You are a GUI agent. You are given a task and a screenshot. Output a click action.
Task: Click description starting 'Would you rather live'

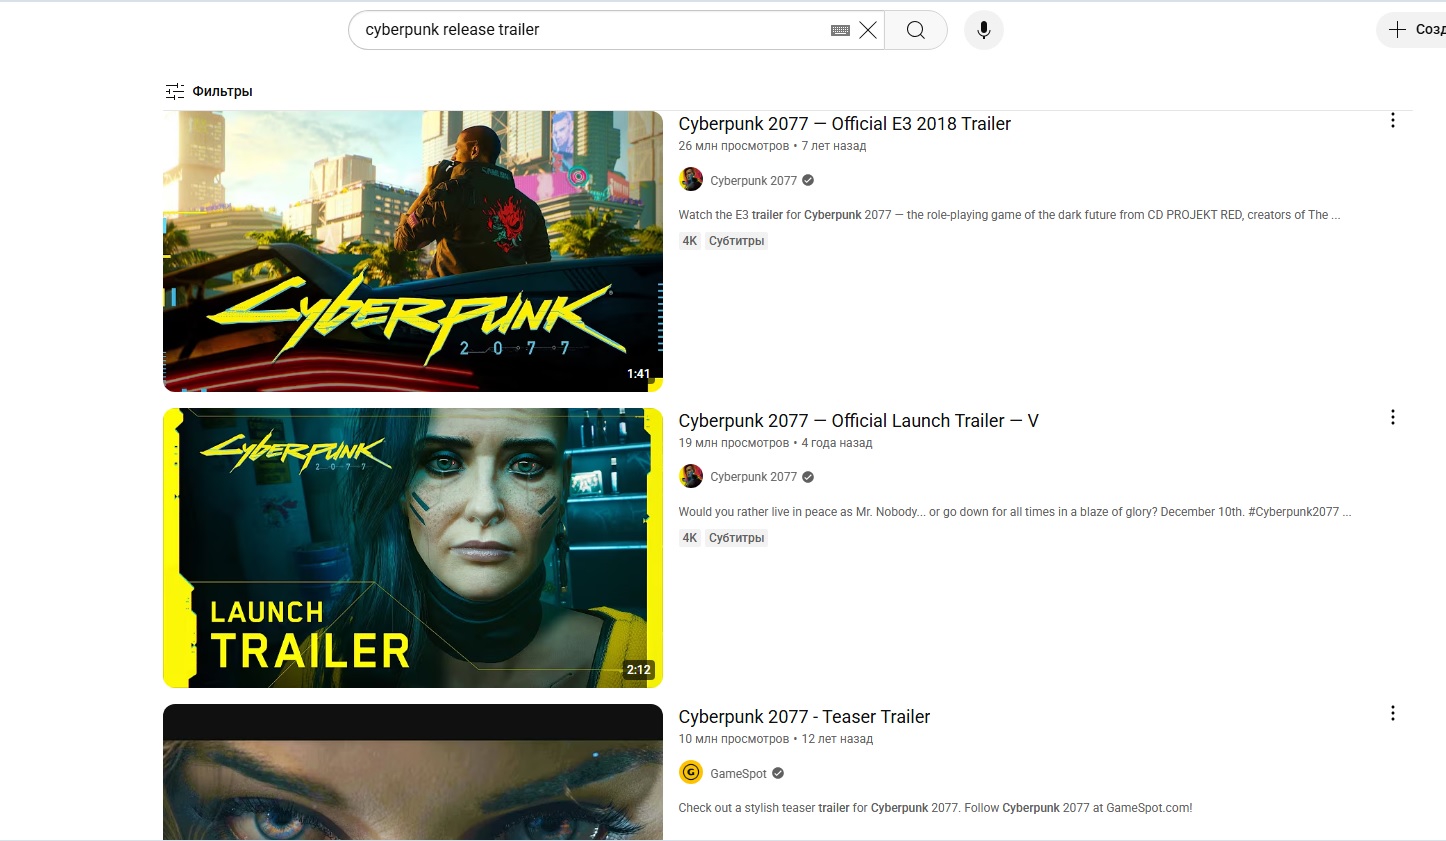[x=1015, y=512]
